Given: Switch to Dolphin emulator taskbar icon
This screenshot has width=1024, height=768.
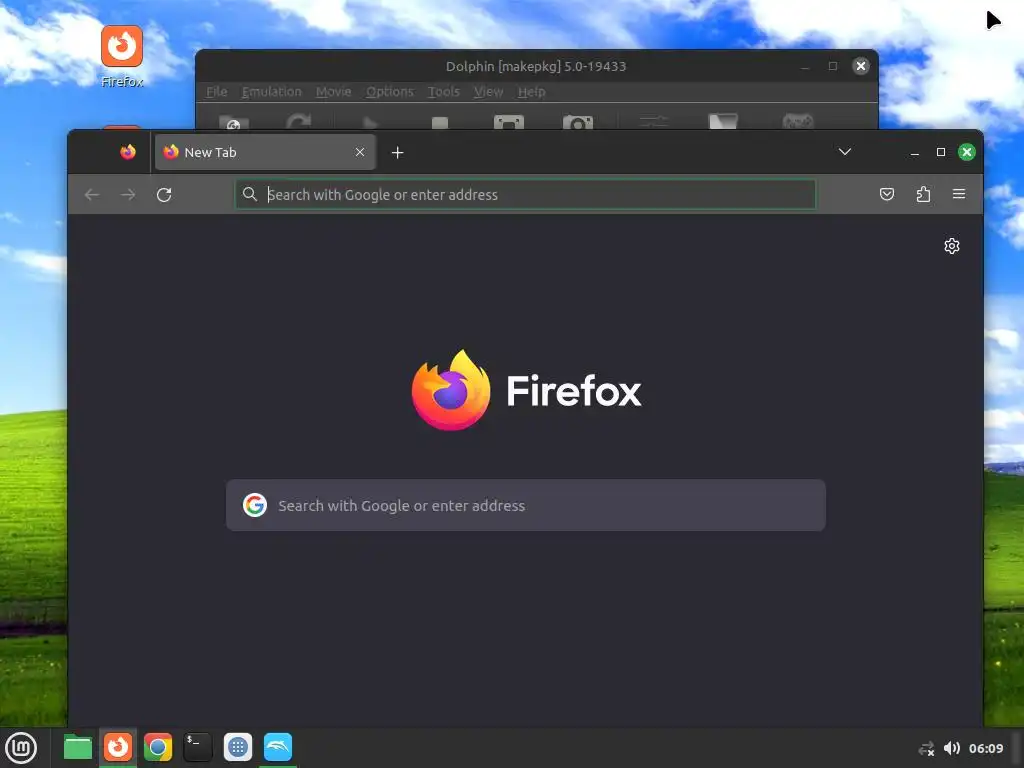Looking at the screenshot, I should coord(278,747).
